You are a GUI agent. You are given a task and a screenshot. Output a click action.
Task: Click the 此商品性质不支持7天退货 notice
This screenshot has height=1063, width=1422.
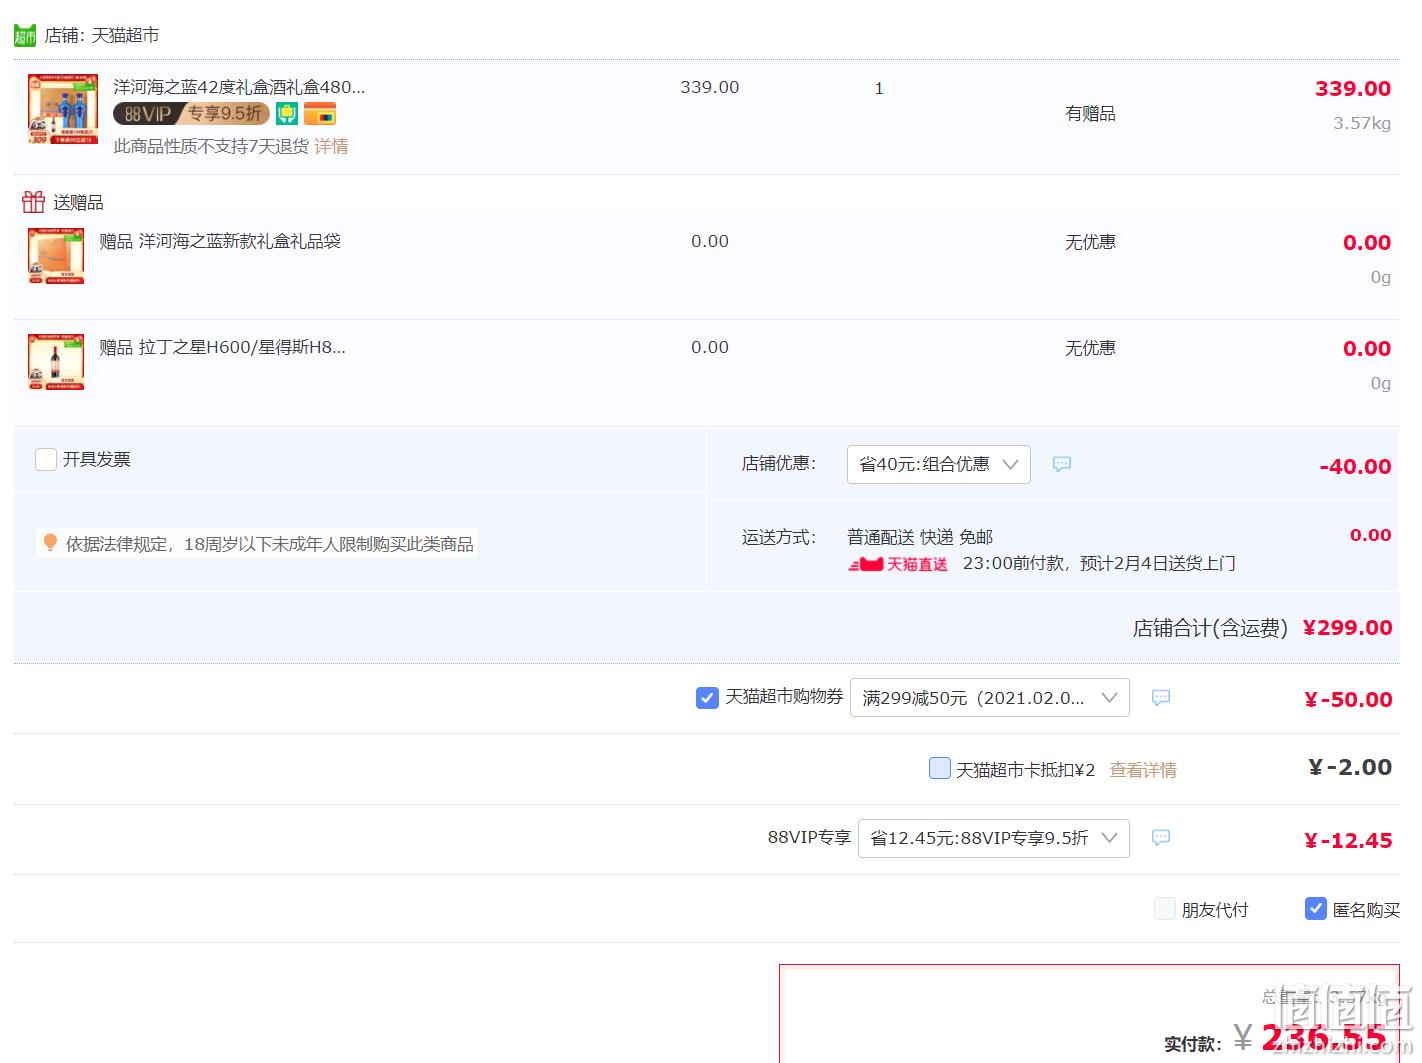[x=211, y=146]
